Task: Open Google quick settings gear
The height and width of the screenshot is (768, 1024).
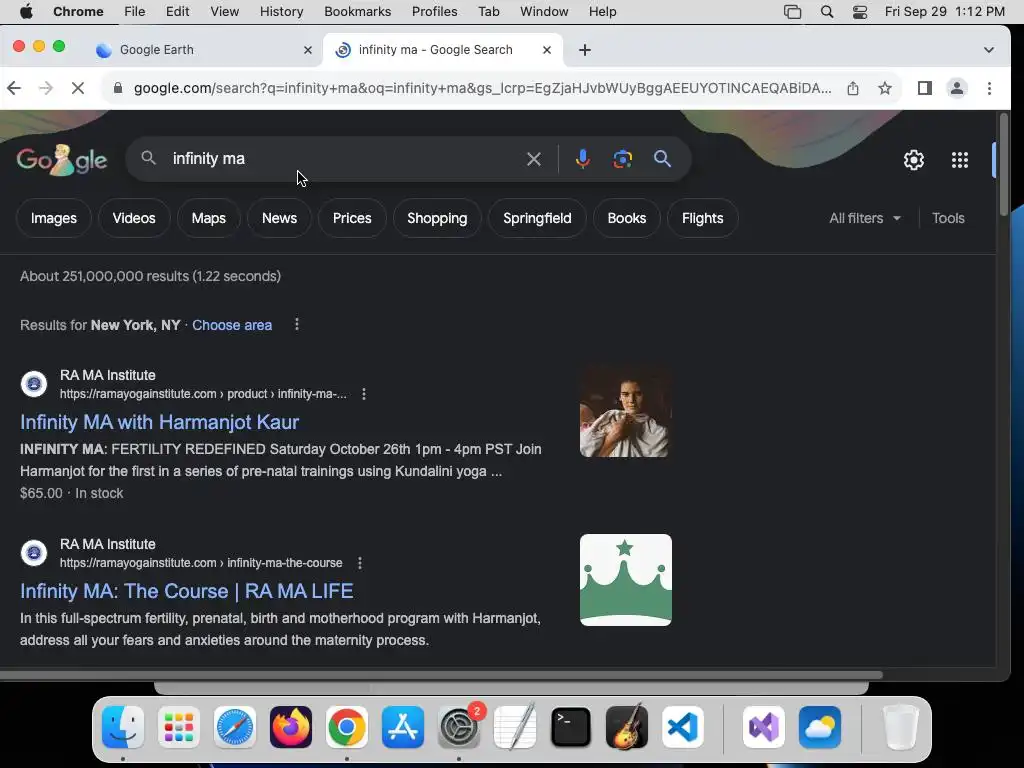Action: 914,160
